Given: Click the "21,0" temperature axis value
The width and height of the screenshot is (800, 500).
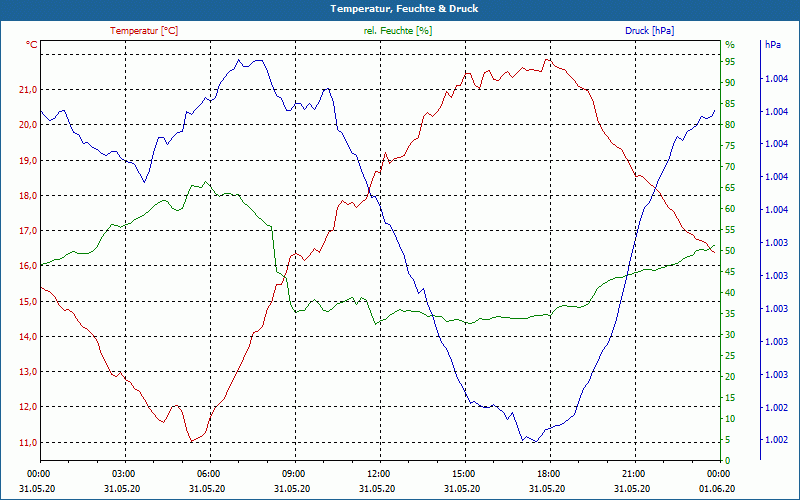Looking at the screenshot, I should tap(29, 90).
